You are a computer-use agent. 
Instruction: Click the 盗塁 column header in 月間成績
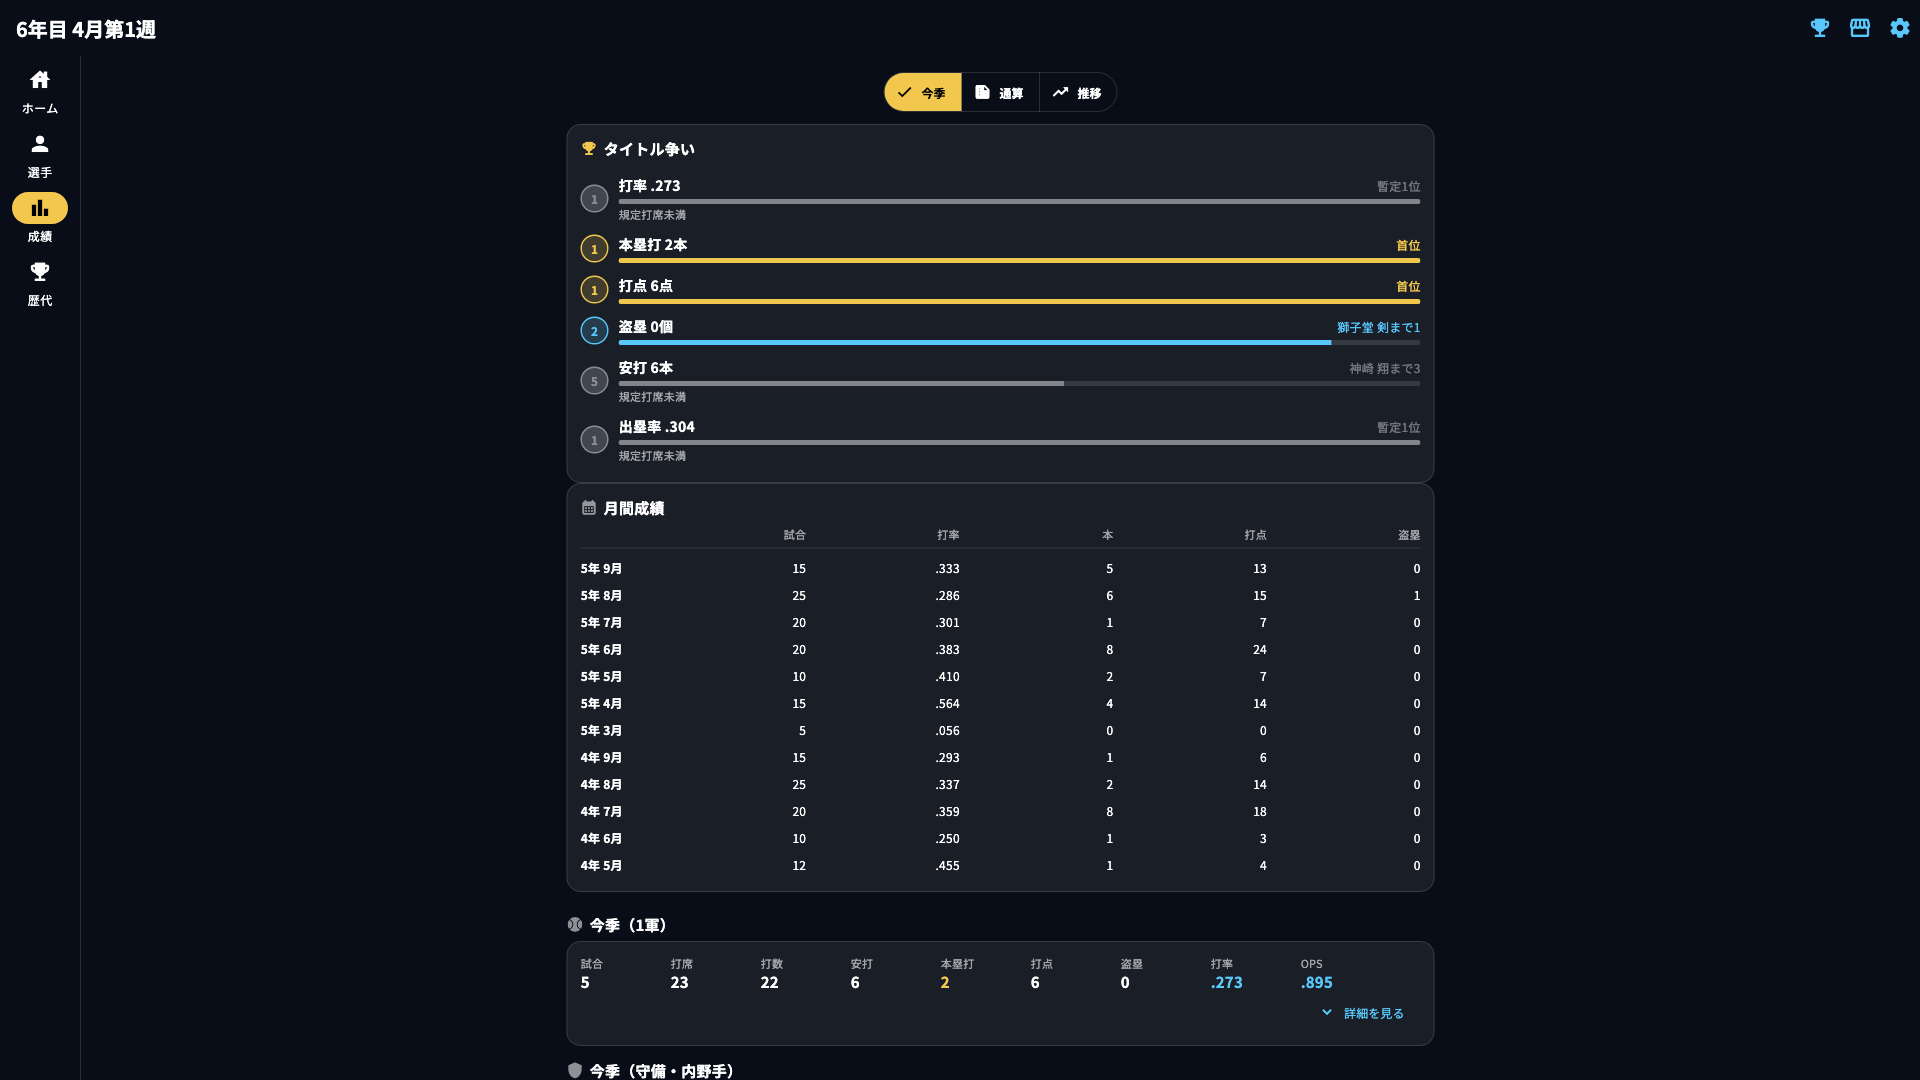click(x=1409, y=536)
